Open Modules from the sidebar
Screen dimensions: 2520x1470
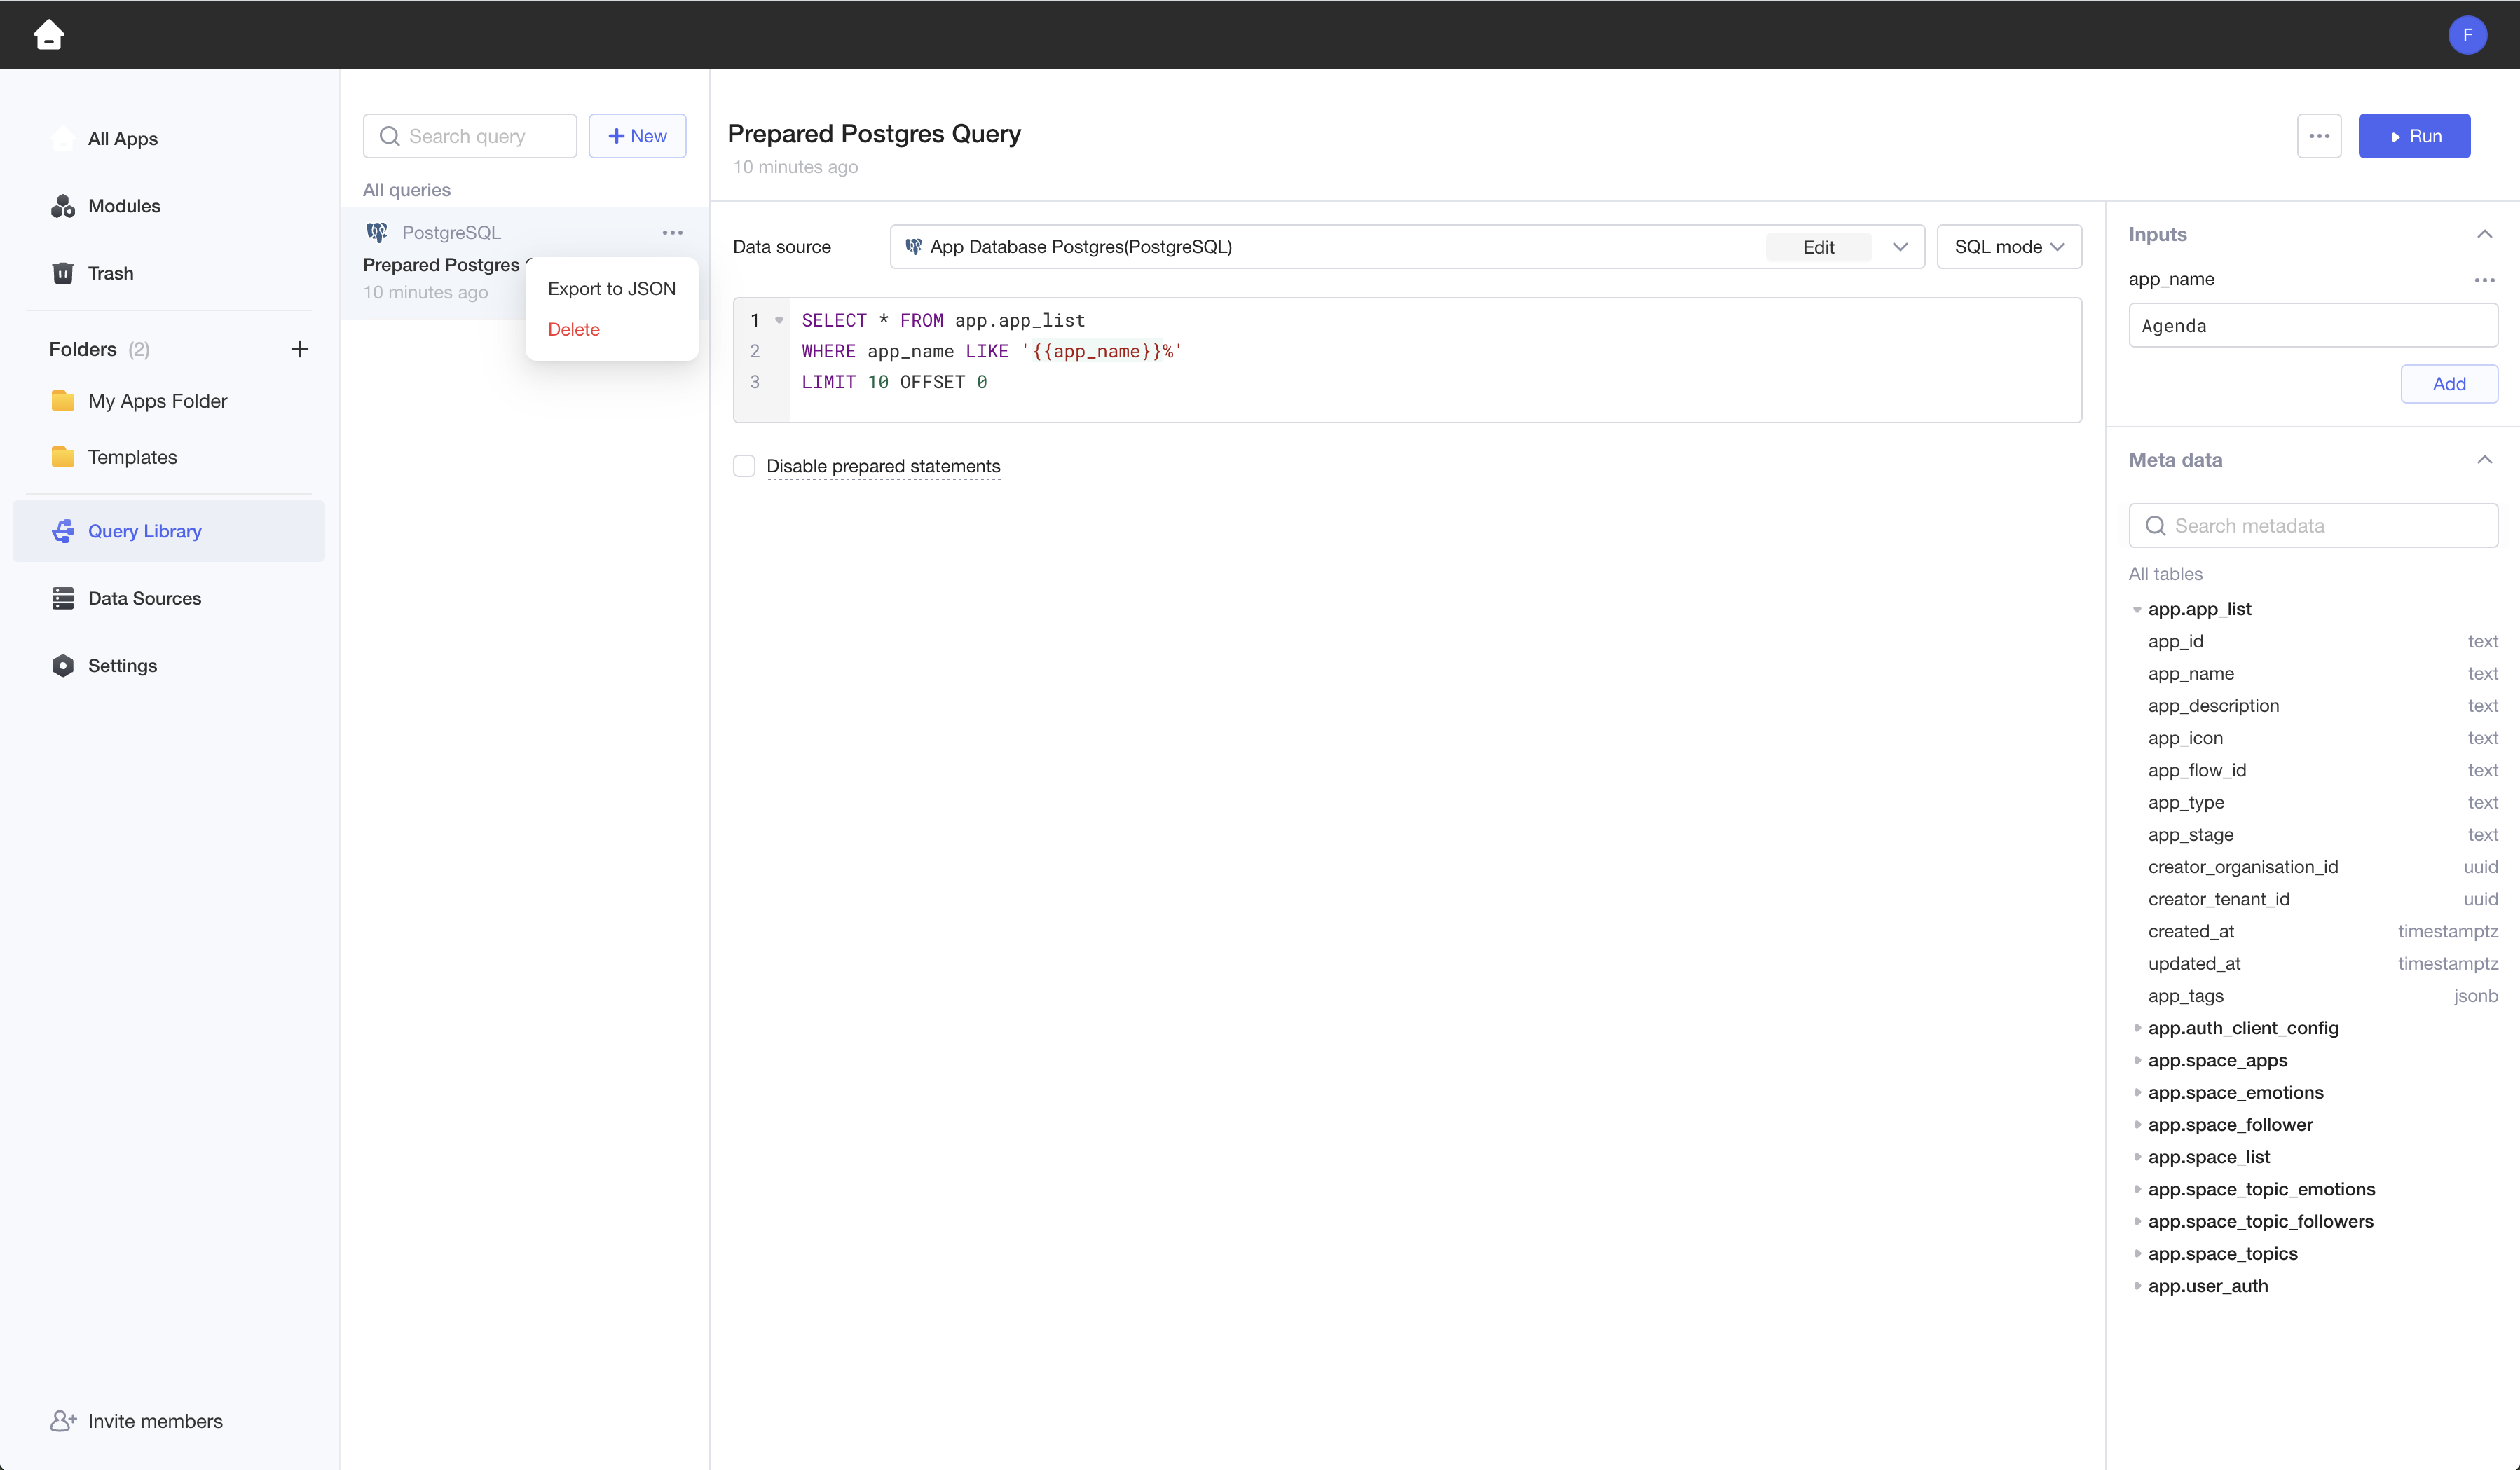124,206
